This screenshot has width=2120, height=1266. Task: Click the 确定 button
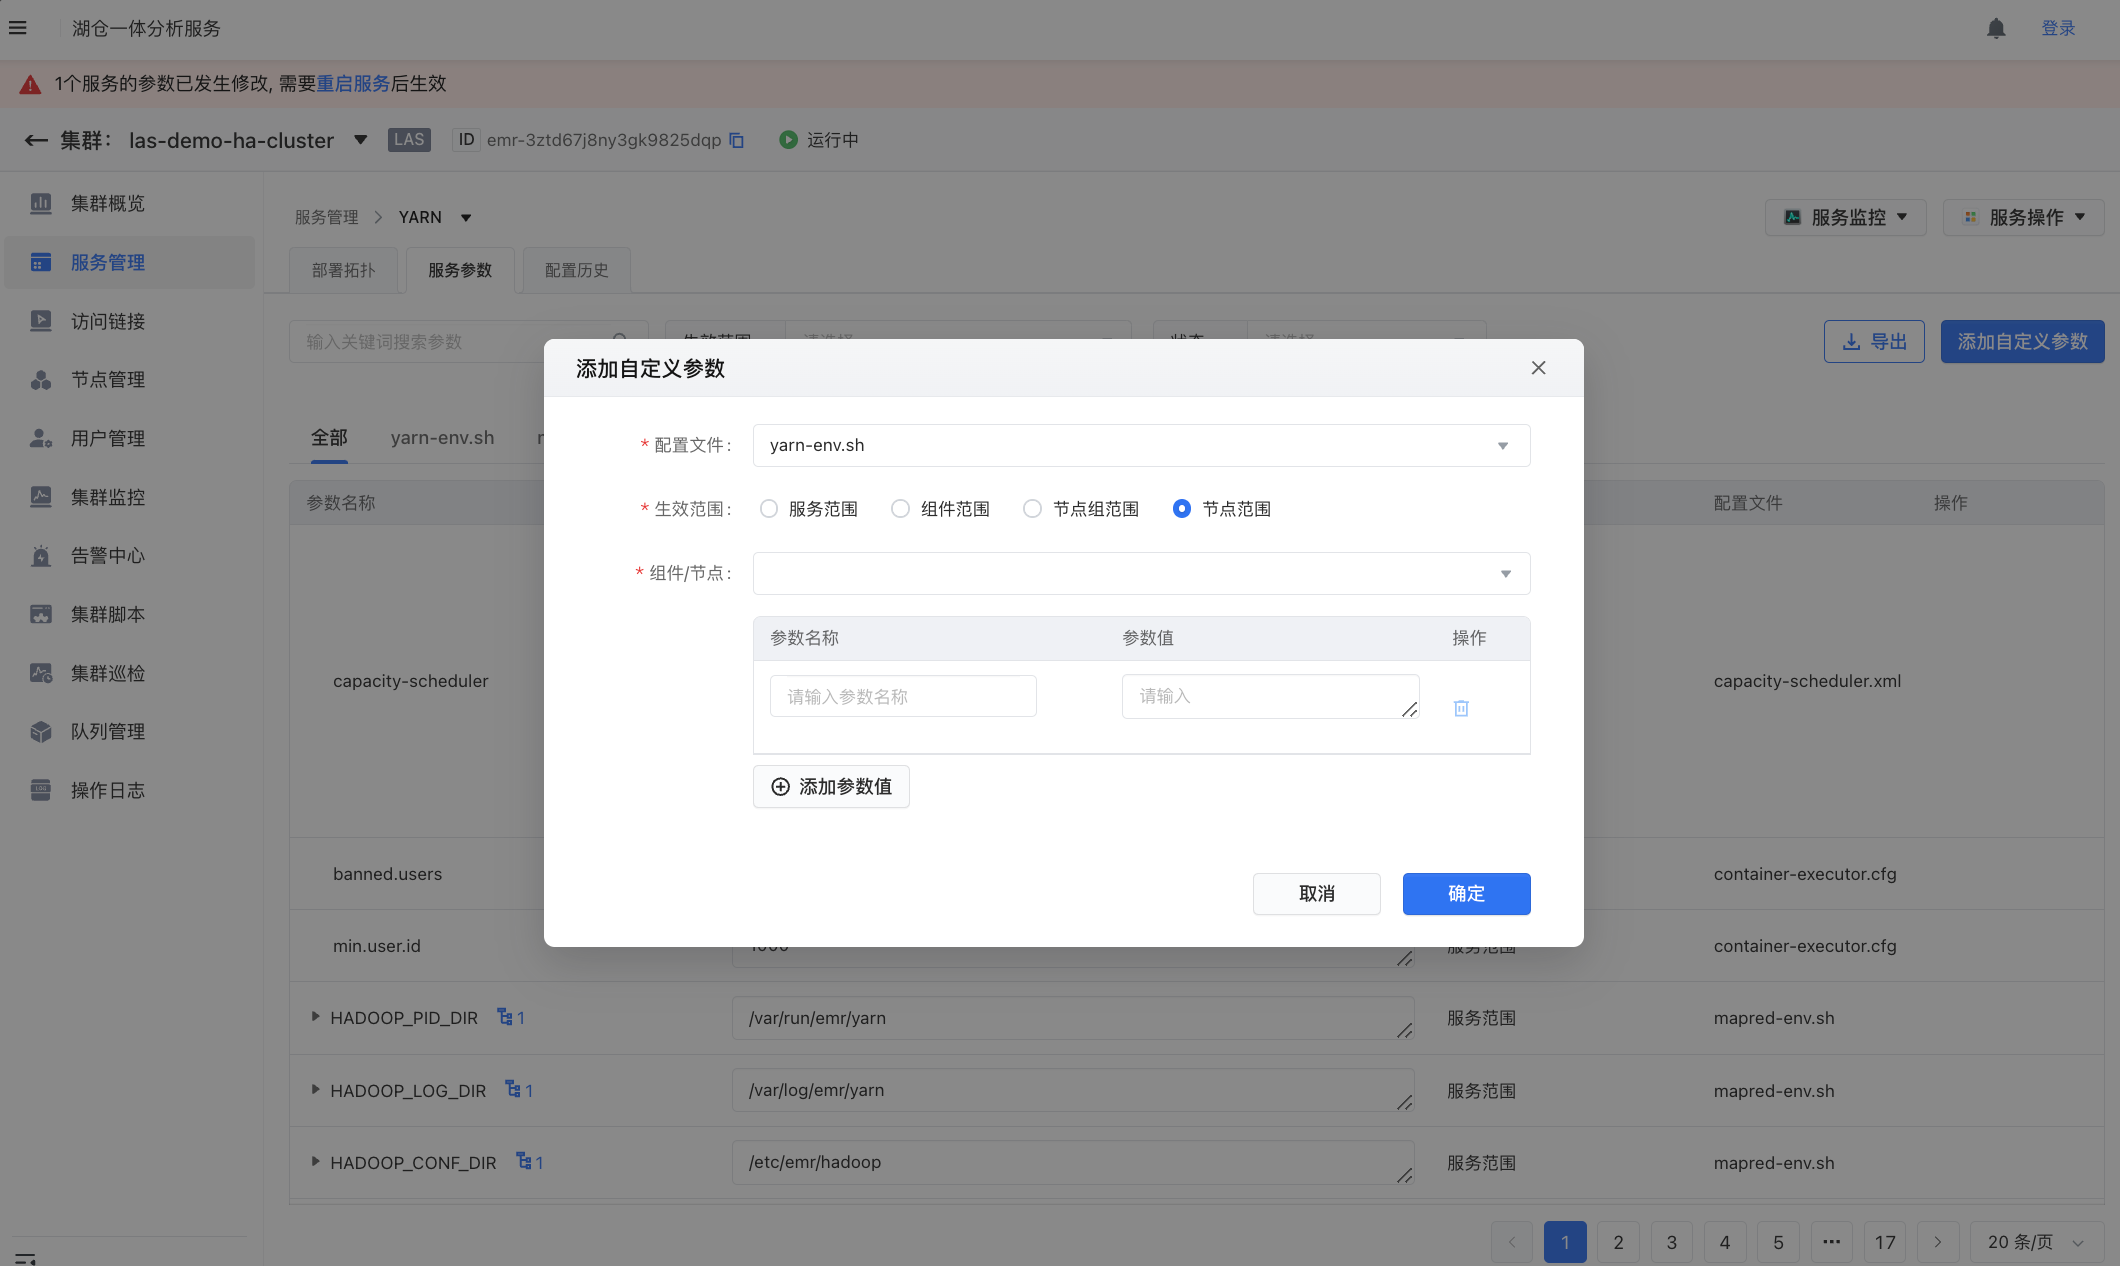1466,894
